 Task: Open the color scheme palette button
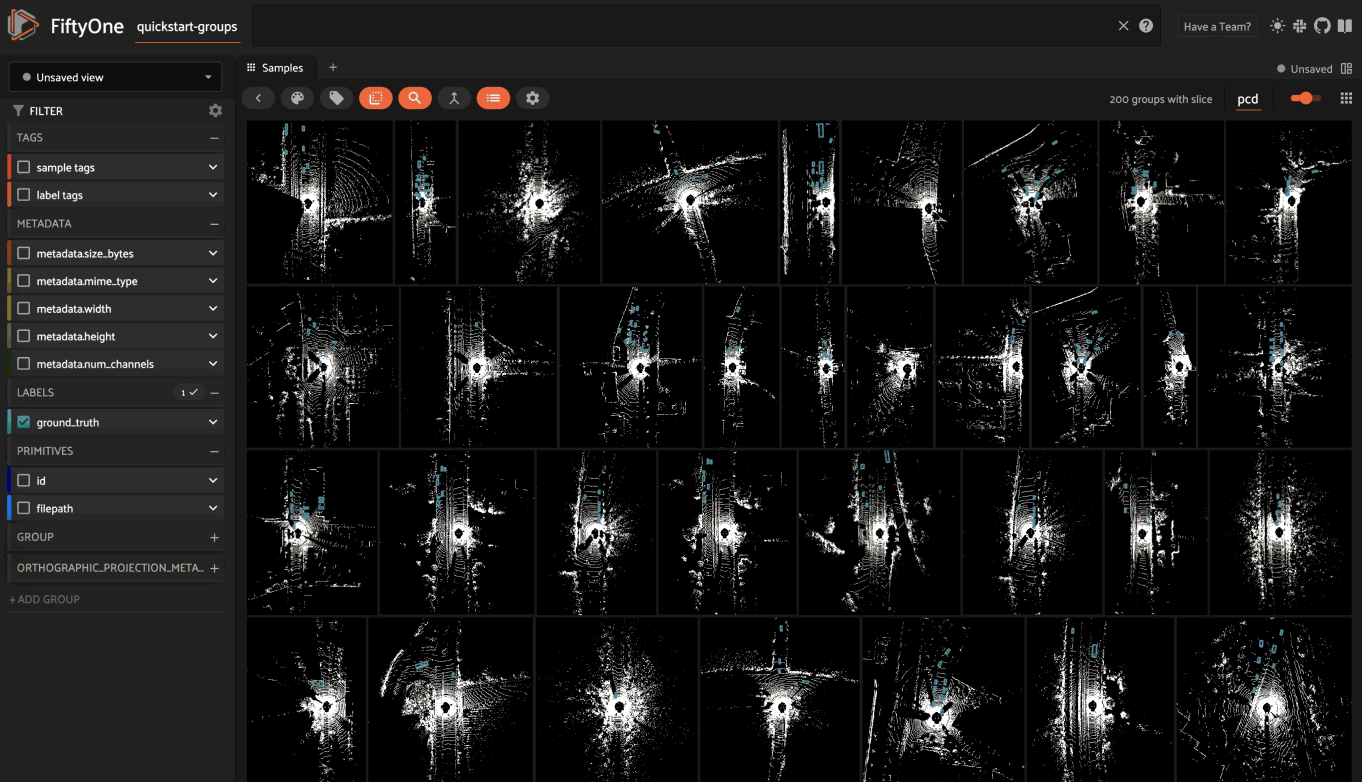pos(297,98)
